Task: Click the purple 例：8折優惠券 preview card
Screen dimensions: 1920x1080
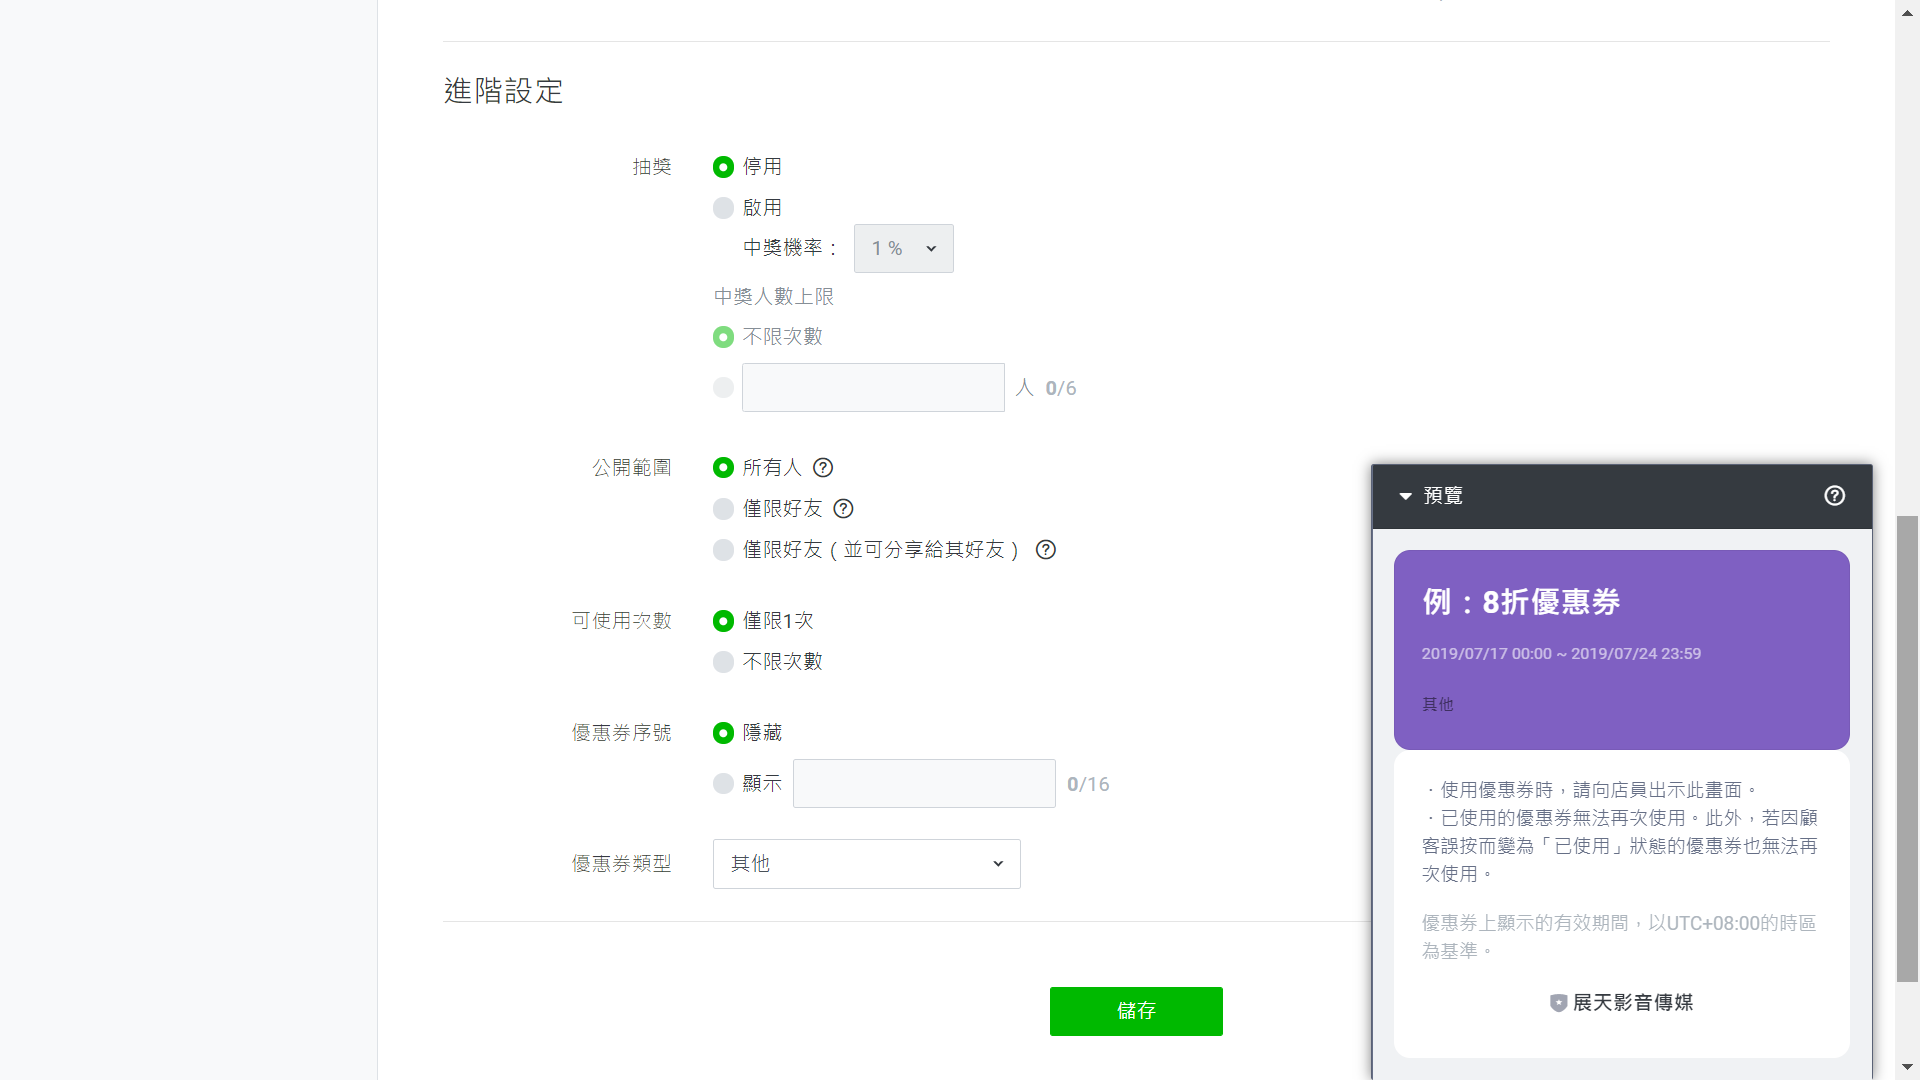Action: tap(1621, 650)
